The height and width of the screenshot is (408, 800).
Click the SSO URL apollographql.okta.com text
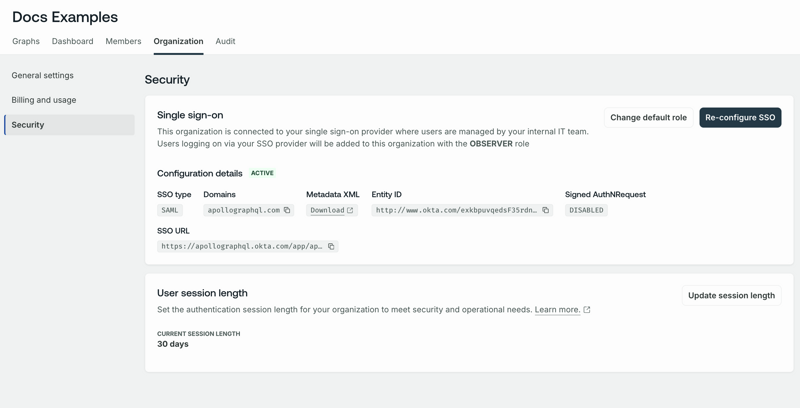(242, 246)
